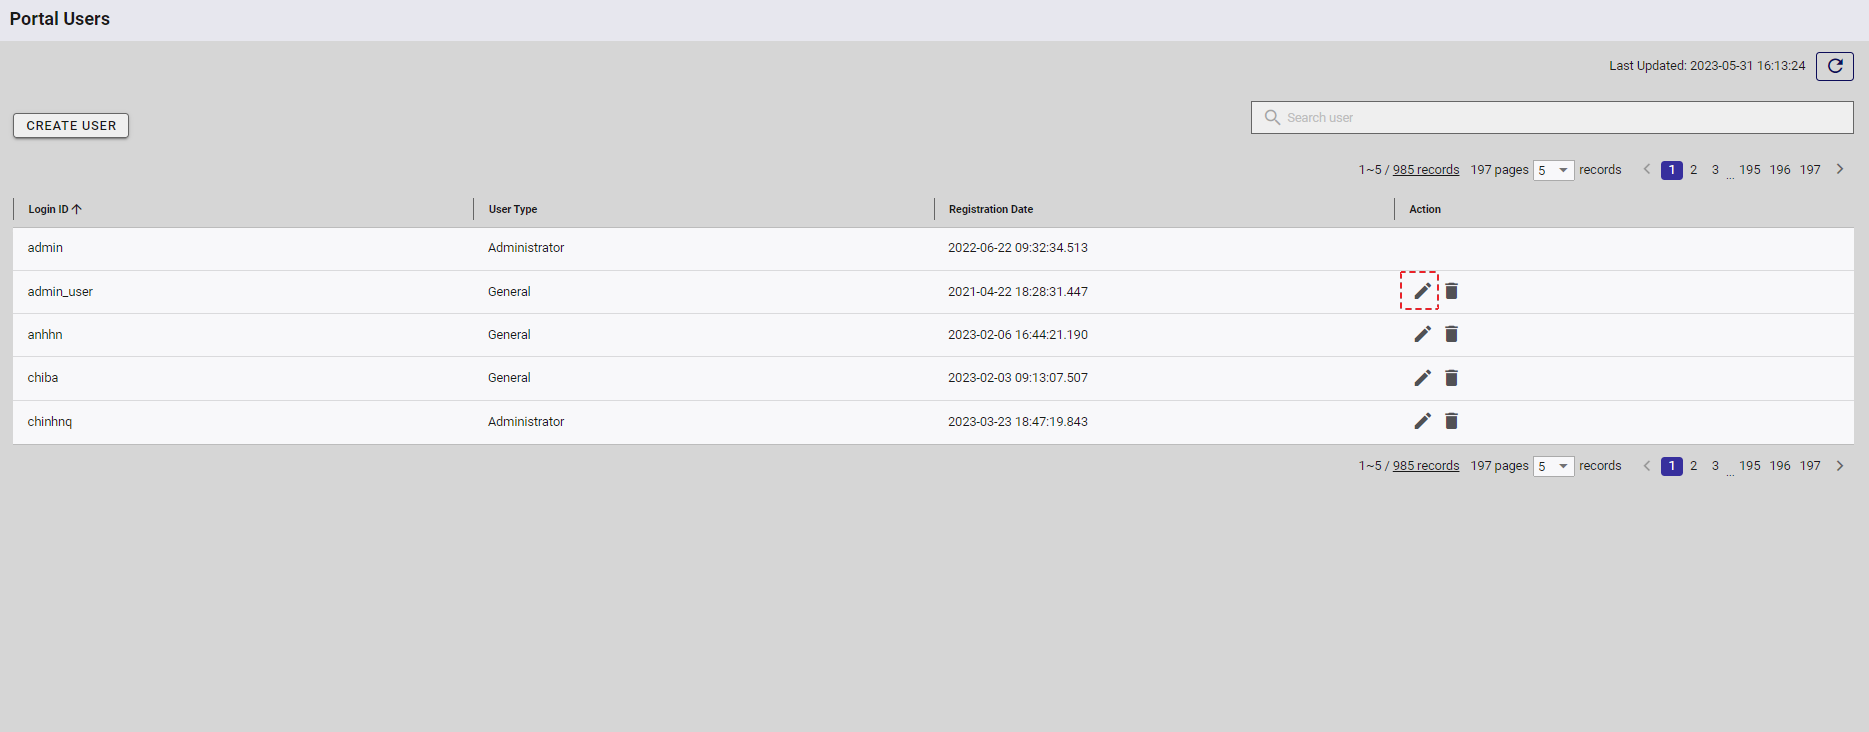Delete the admin_user account
Screen dimensions: 1869x732
(1451, 291)
